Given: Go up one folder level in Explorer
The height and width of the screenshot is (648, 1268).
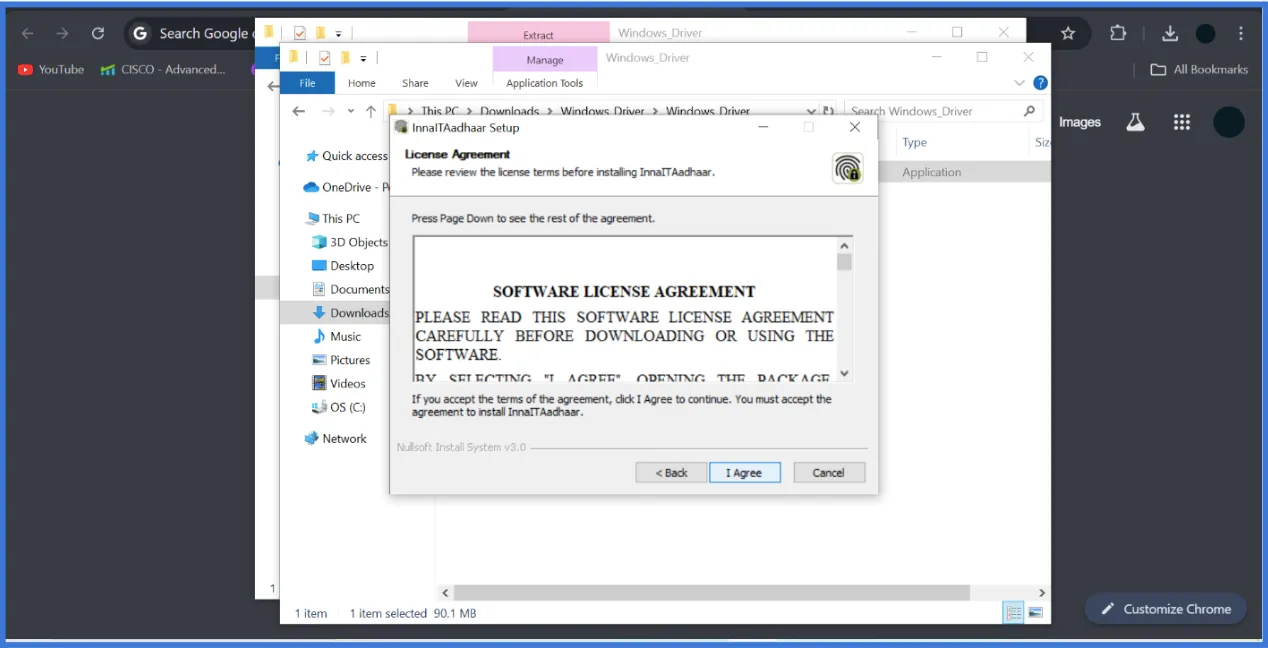Looking at the screenshot, I should point(371,111).
